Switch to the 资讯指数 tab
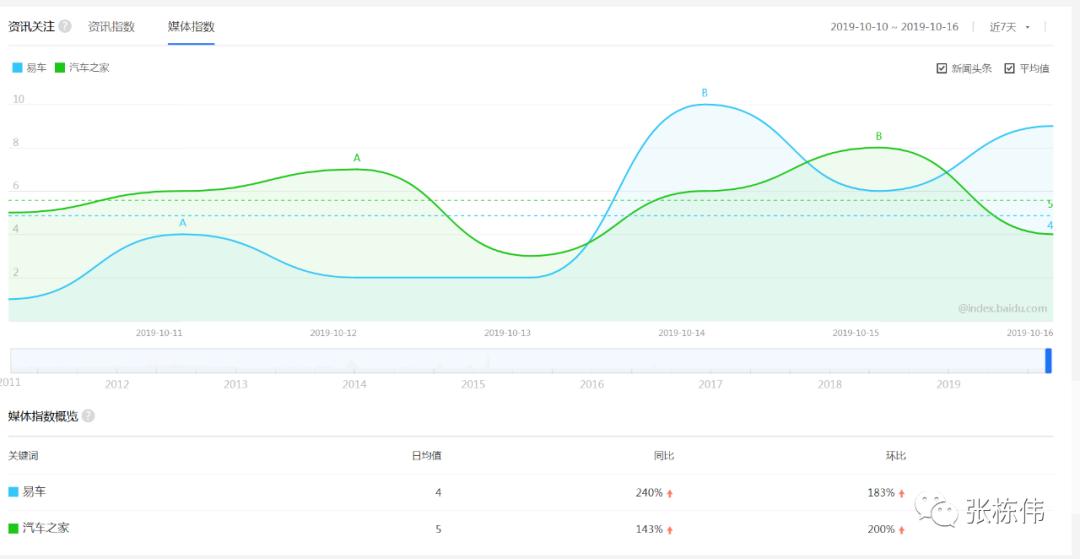 (111, 27)
